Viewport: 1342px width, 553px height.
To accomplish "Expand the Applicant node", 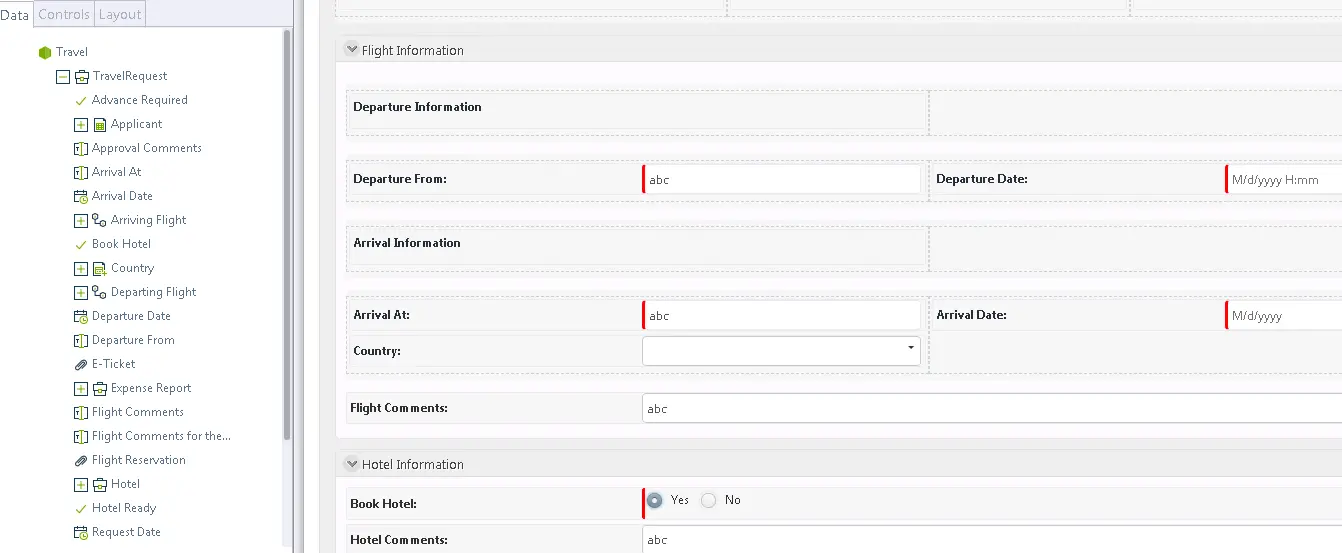I will point(81,124).
